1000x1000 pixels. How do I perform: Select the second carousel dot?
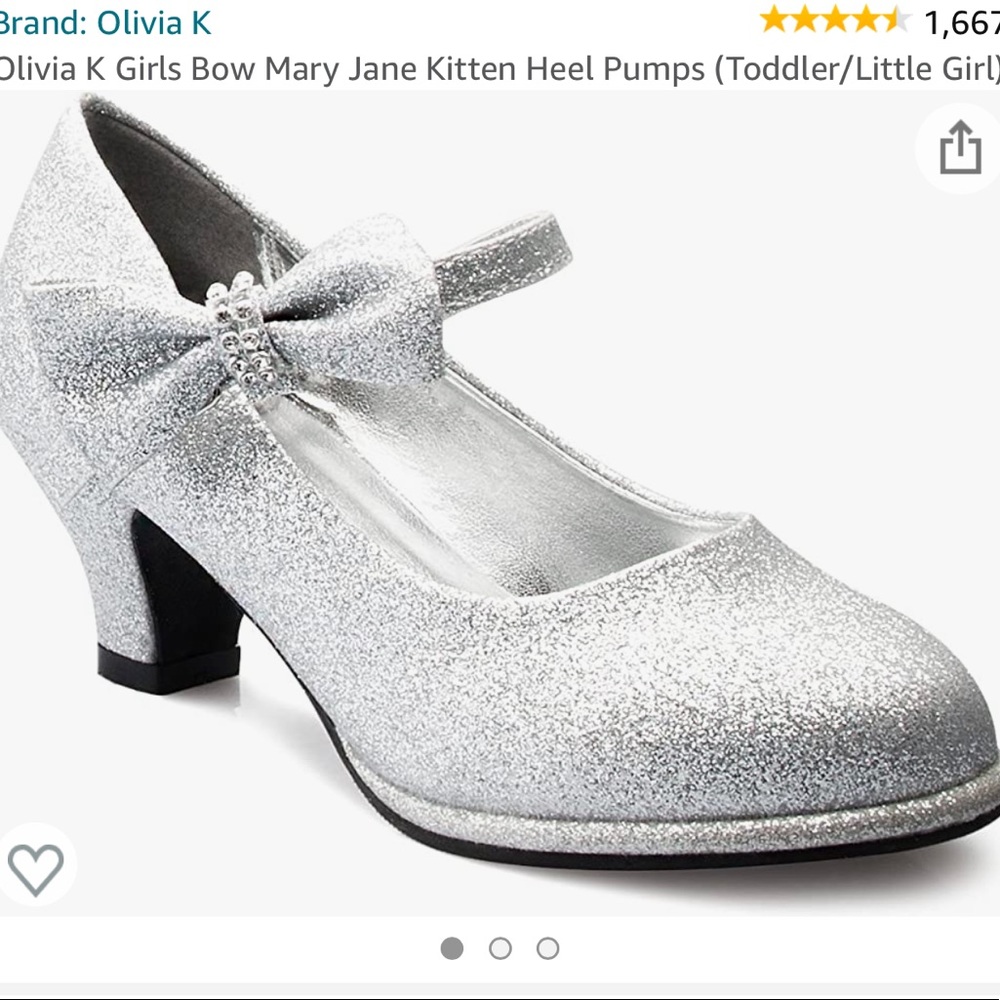click(500, 948)
